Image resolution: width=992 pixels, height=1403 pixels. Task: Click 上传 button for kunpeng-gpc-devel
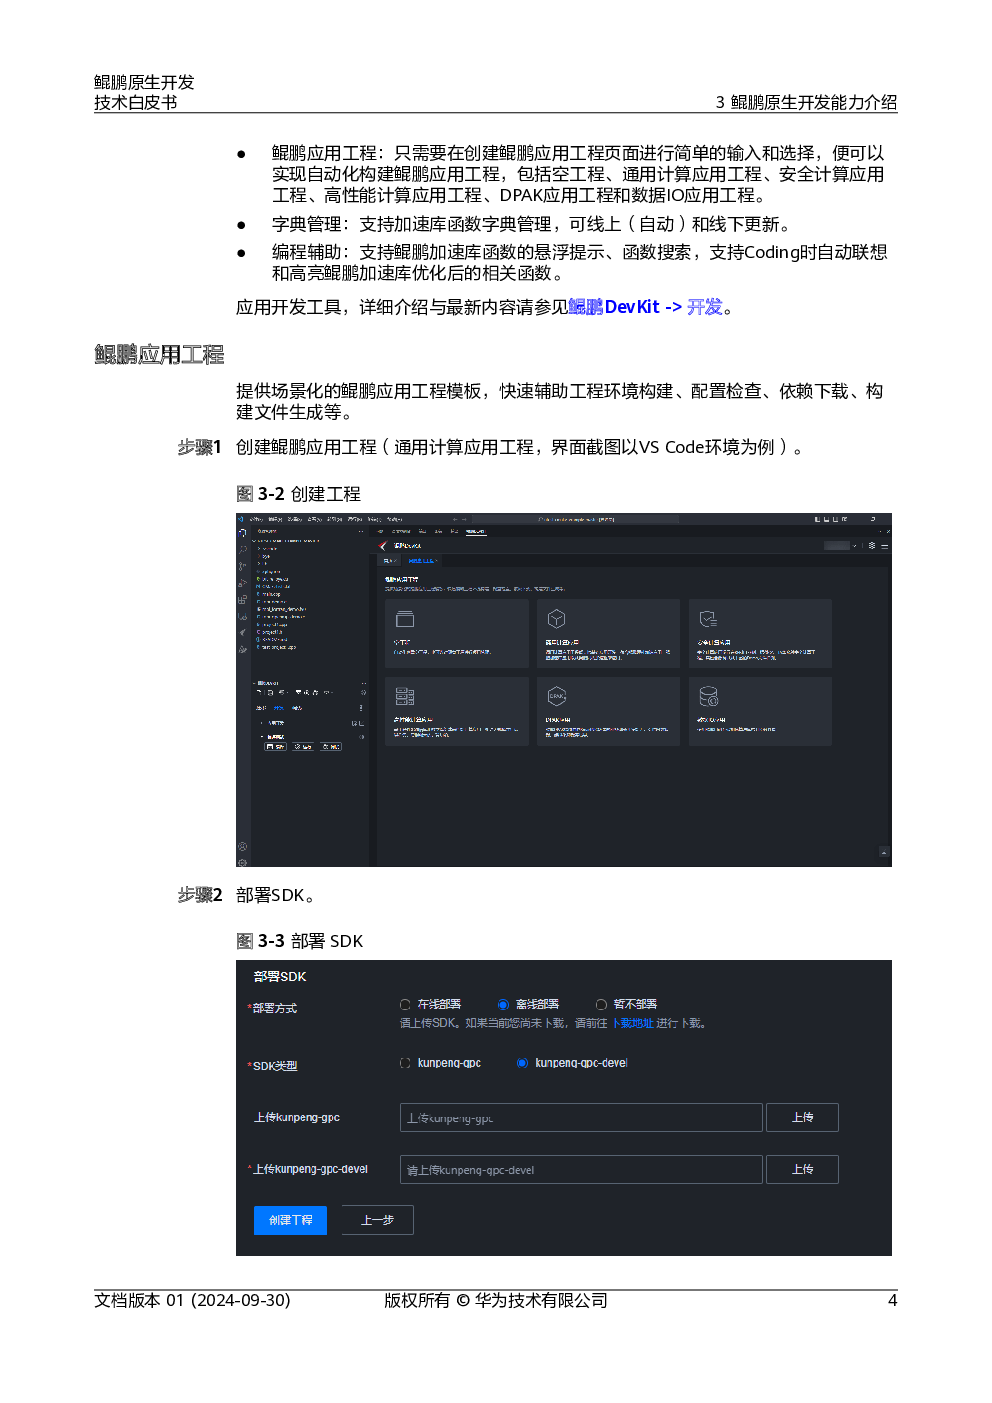click(802, 1169)
